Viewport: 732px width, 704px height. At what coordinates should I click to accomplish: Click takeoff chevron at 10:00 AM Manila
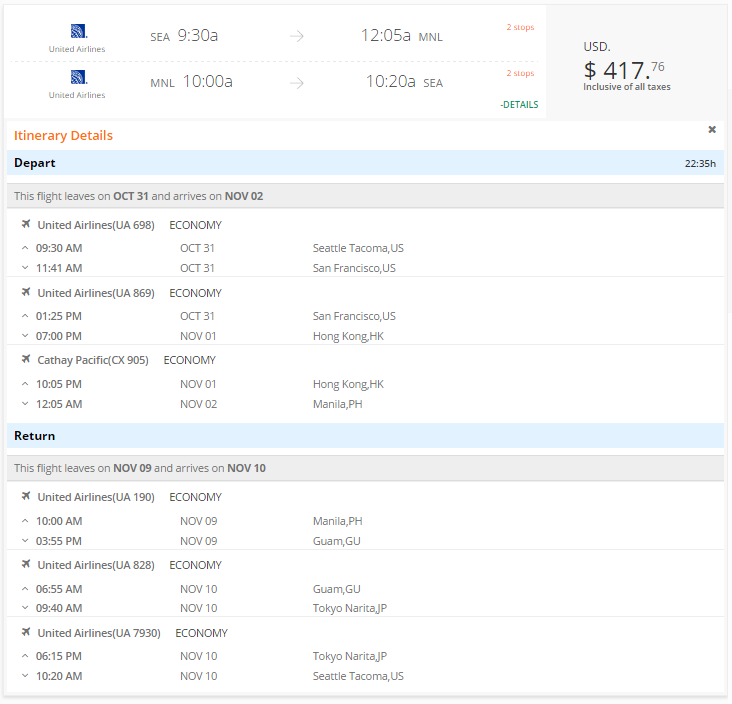(25, 521)
